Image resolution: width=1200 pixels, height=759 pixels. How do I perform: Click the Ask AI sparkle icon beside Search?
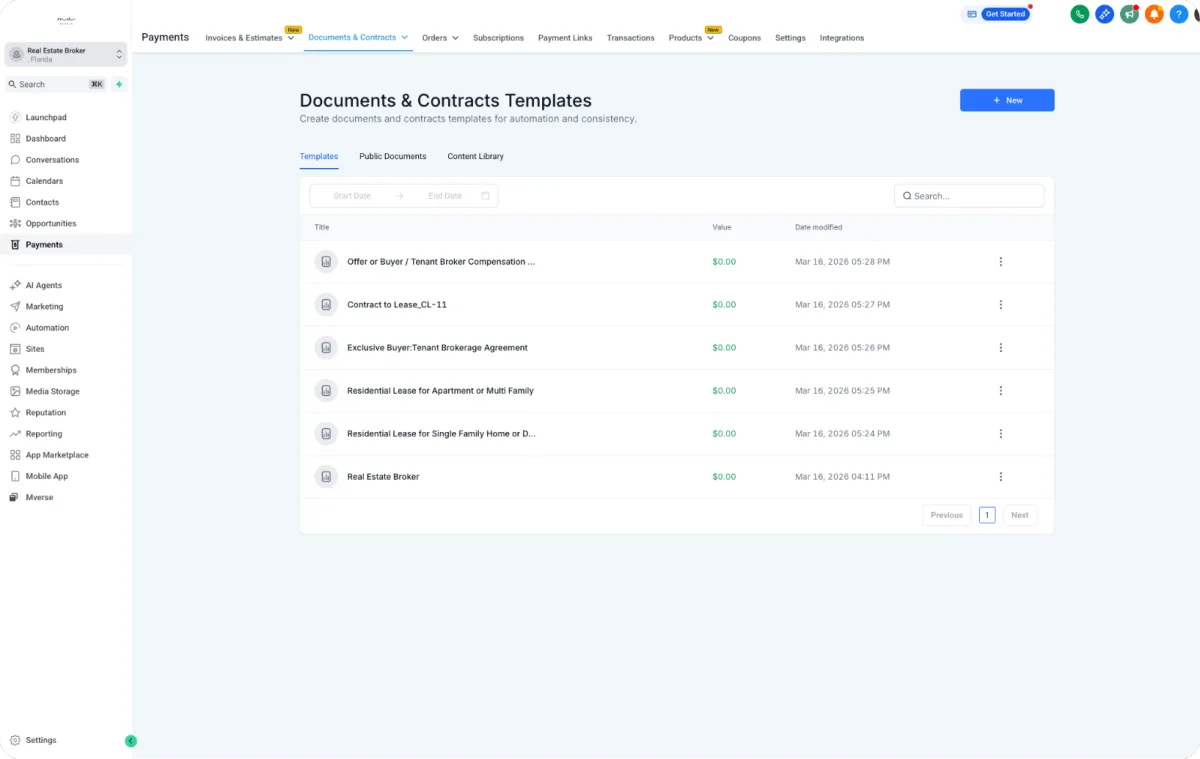pos(119,84)
